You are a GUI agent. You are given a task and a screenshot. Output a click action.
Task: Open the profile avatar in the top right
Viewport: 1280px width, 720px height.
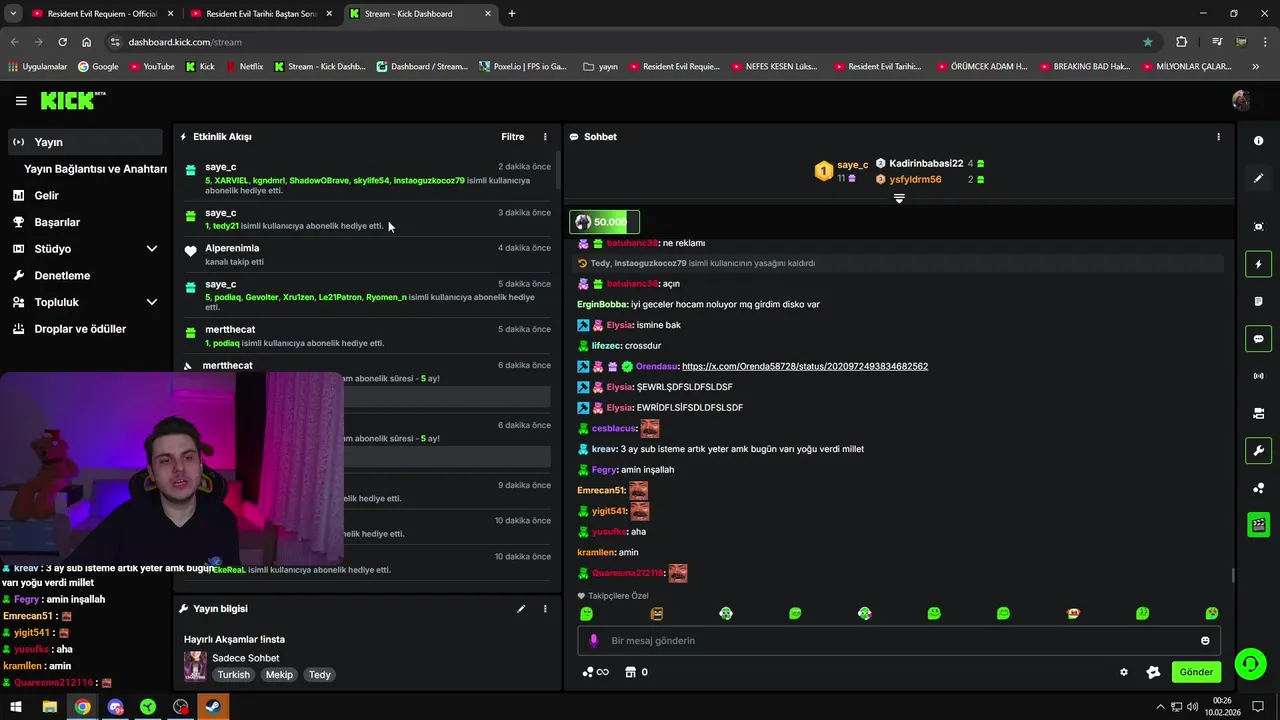pos(1241,100)
